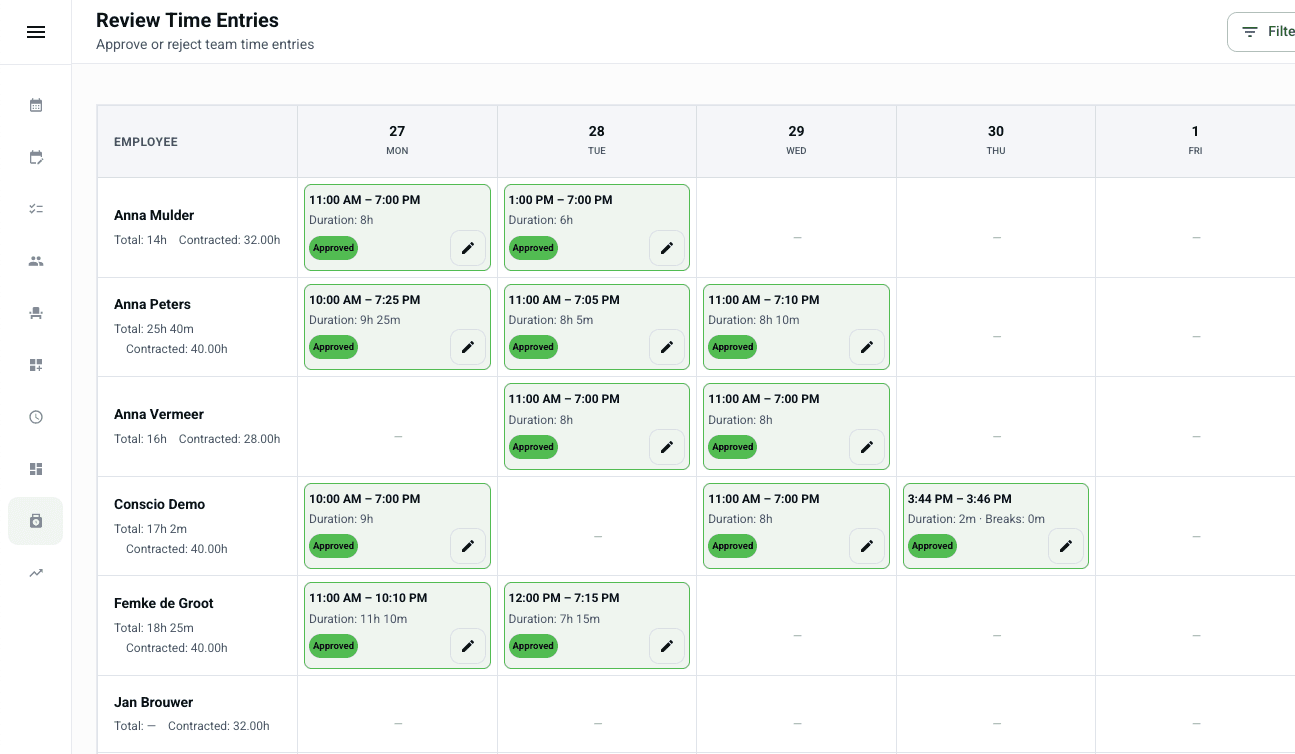Click Approved badge on Anna Mulder's Monday entry
1295x754 pixels.
pyautogui.click(x=333, y=248)
